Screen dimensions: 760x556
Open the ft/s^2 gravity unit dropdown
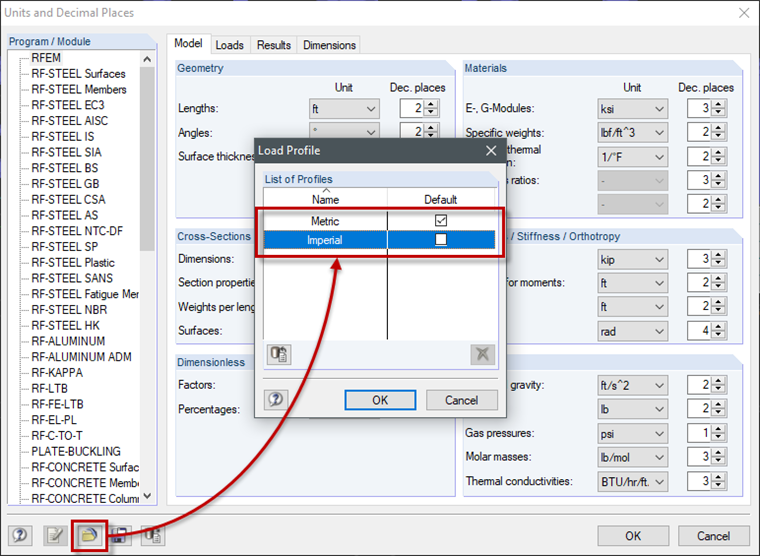(x=633, y=385)
